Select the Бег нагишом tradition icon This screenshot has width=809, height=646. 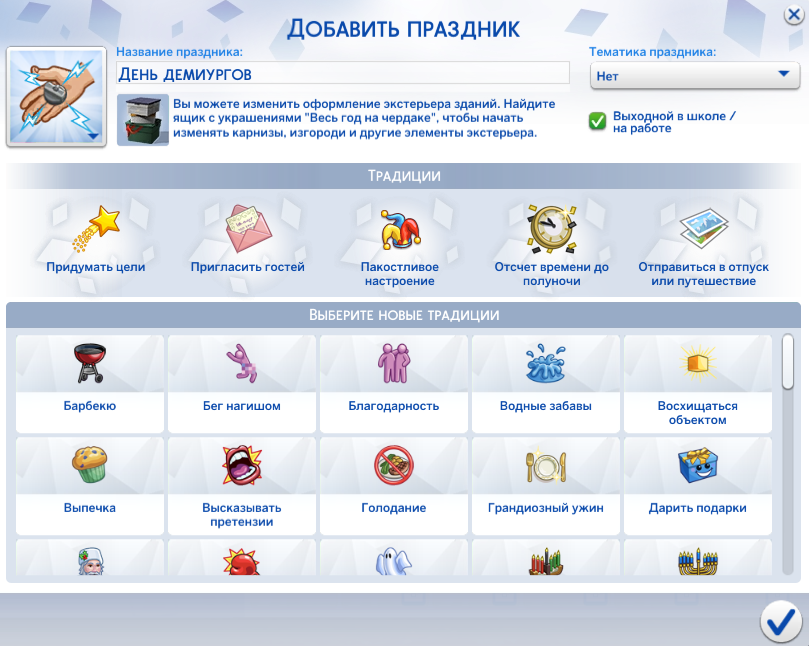pos(241,365)
